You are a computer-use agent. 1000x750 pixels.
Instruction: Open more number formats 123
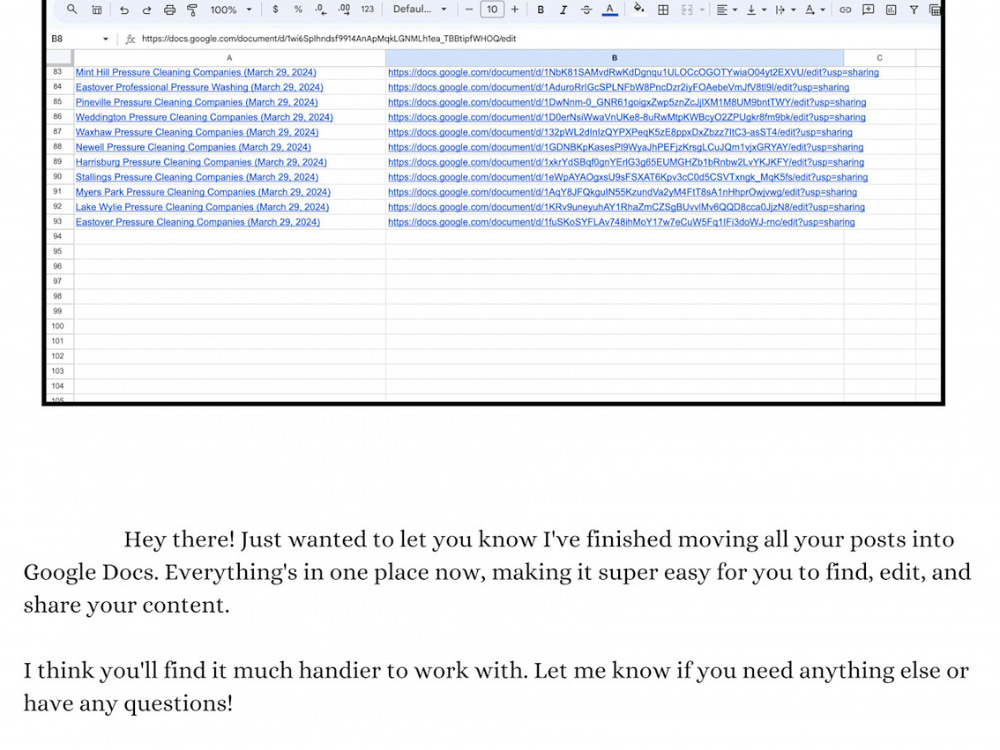(x=367, y=9)
